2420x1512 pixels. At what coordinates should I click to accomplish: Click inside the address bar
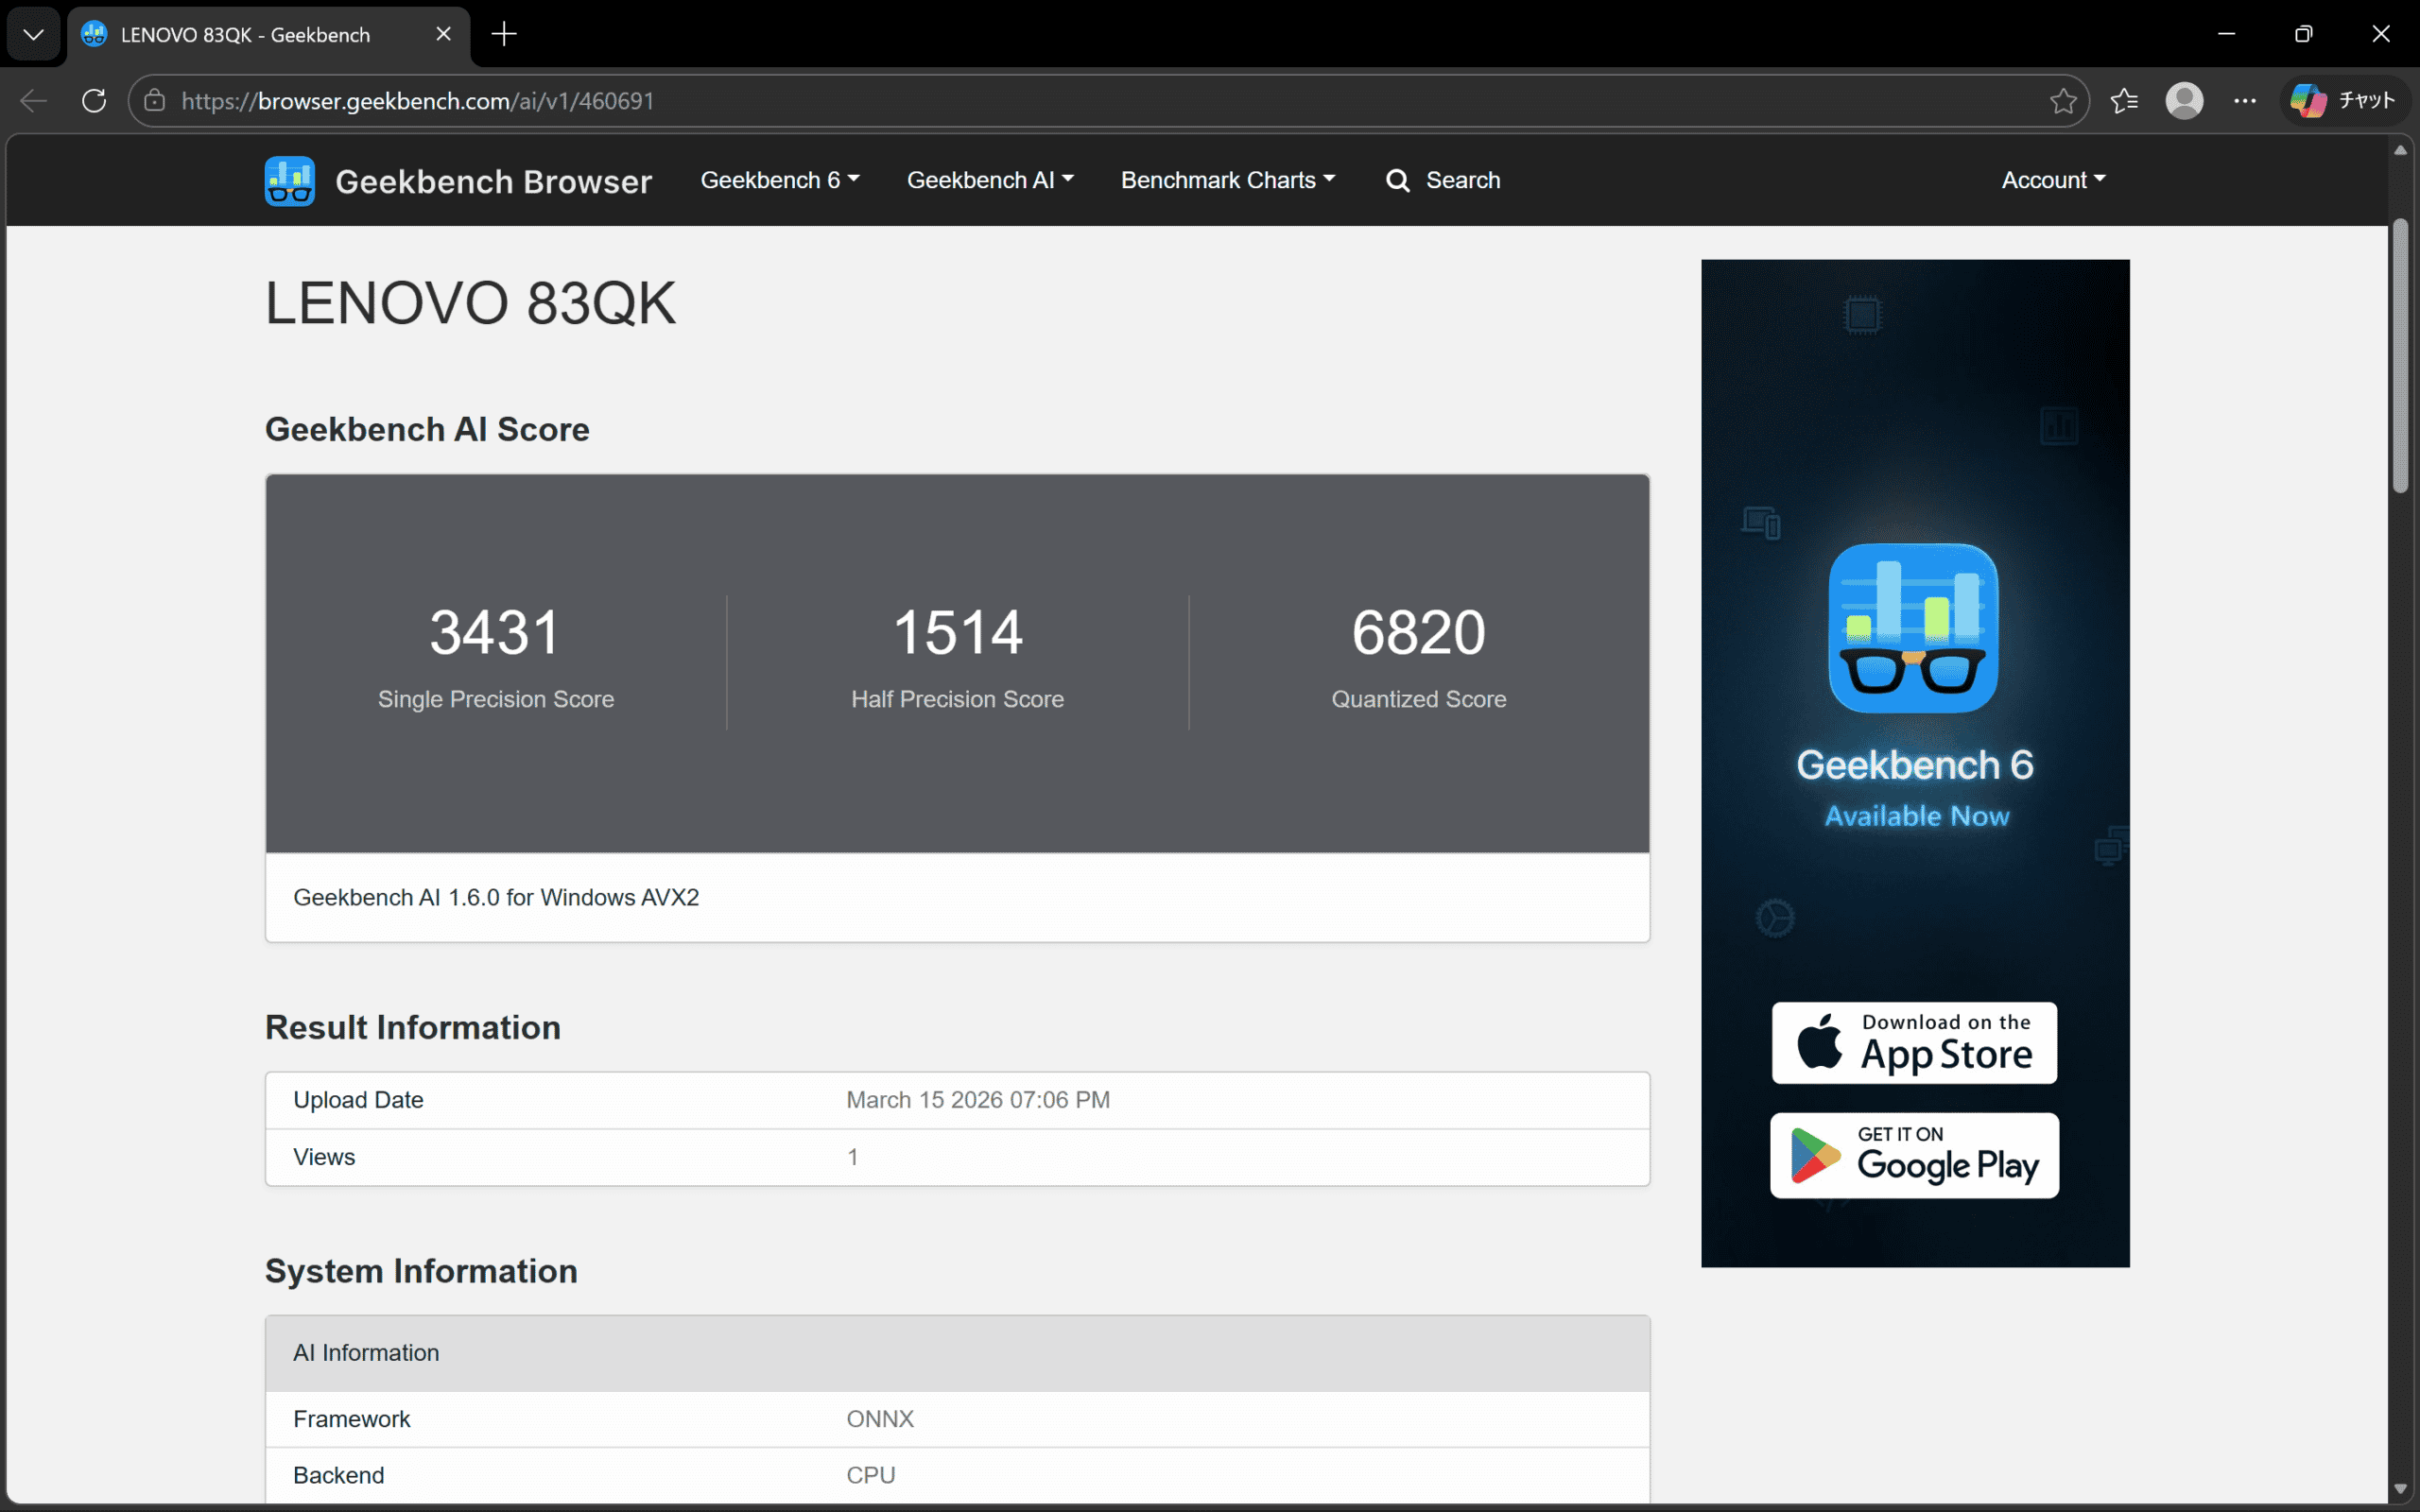coord(700,100)
